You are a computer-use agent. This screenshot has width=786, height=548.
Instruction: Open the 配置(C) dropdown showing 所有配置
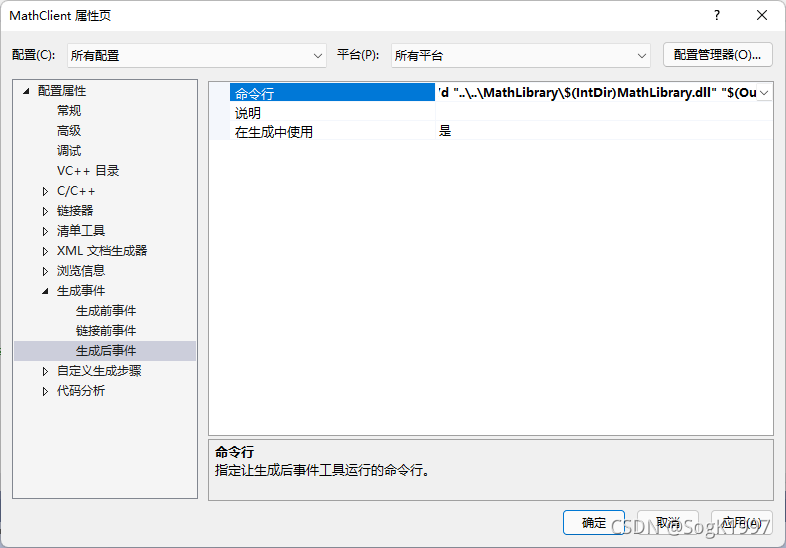(x=196, y=55)
